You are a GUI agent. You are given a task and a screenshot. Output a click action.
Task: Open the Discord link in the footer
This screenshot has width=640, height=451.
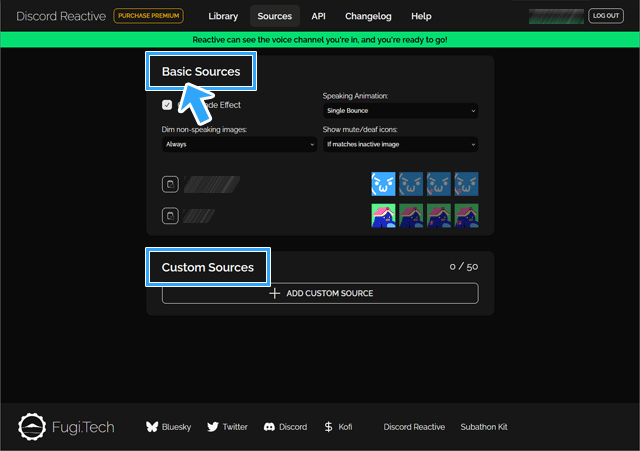click(x=285, y=427)
